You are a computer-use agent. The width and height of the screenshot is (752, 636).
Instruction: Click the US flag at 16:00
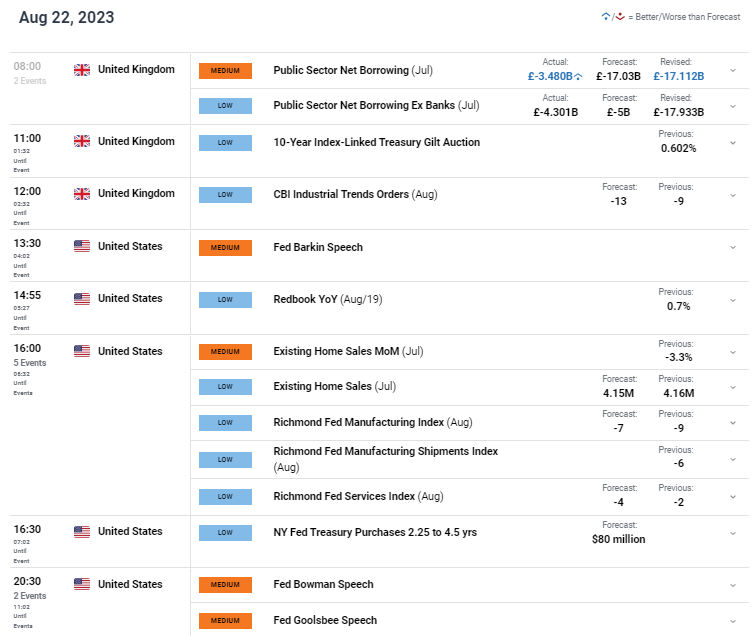pyautogui.click(x=82, y=351)
